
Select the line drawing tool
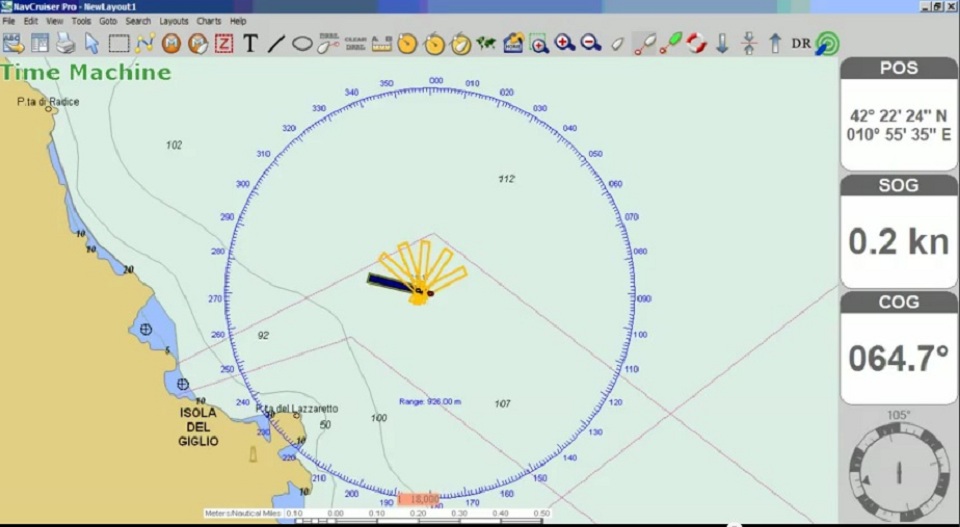click(x=276, y=43)
